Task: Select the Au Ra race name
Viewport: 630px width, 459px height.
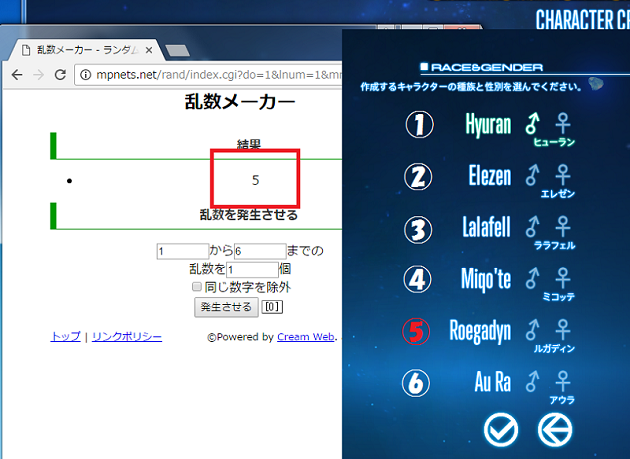Action: 493,381
